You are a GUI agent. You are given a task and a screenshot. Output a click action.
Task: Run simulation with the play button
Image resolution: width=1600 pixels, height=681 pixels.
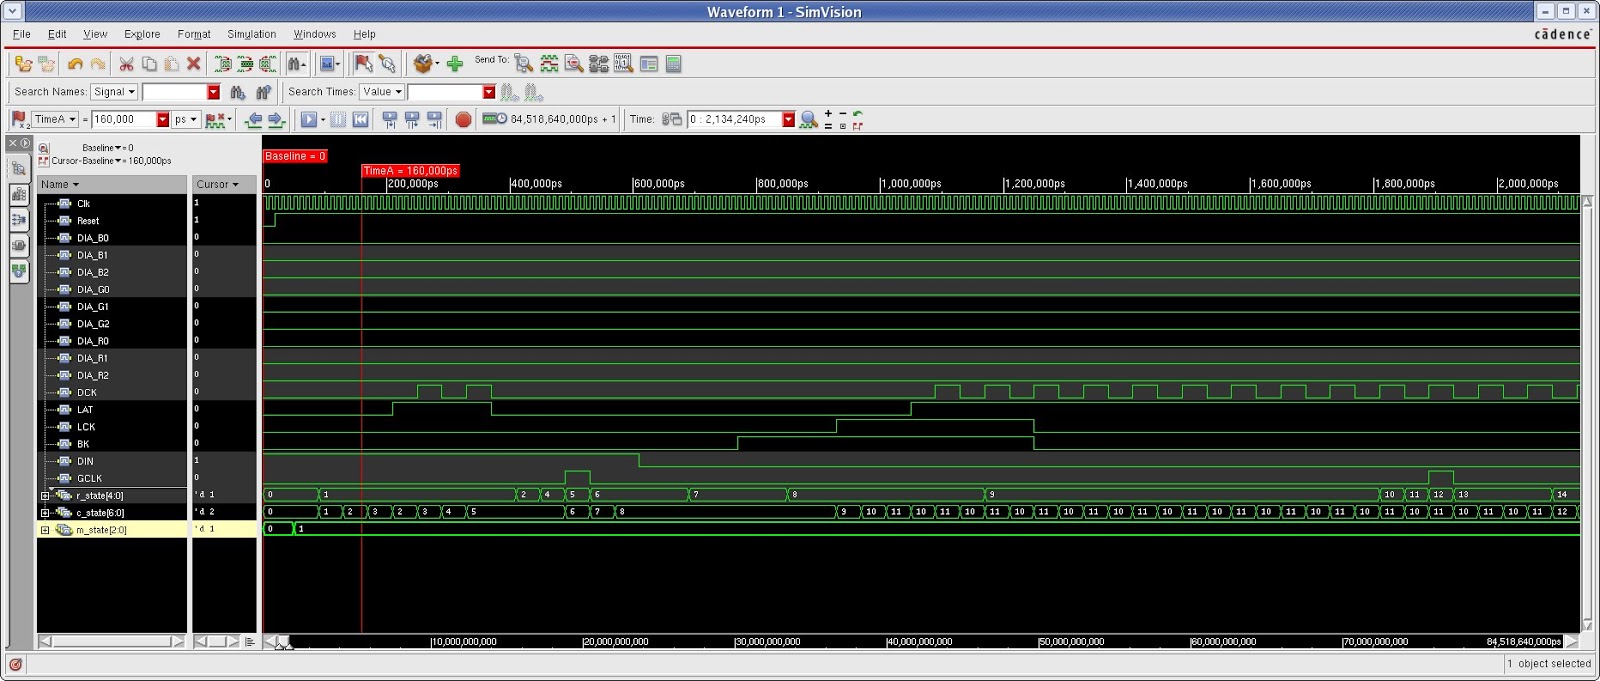tap(309, 120)
